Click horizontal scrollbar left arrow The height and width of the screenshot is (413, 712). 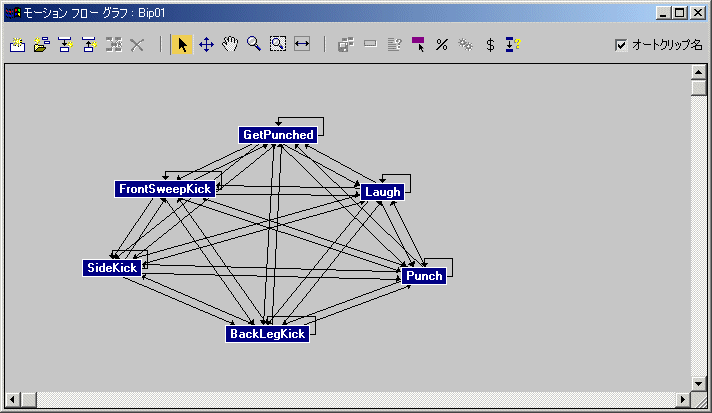[12, 400]
